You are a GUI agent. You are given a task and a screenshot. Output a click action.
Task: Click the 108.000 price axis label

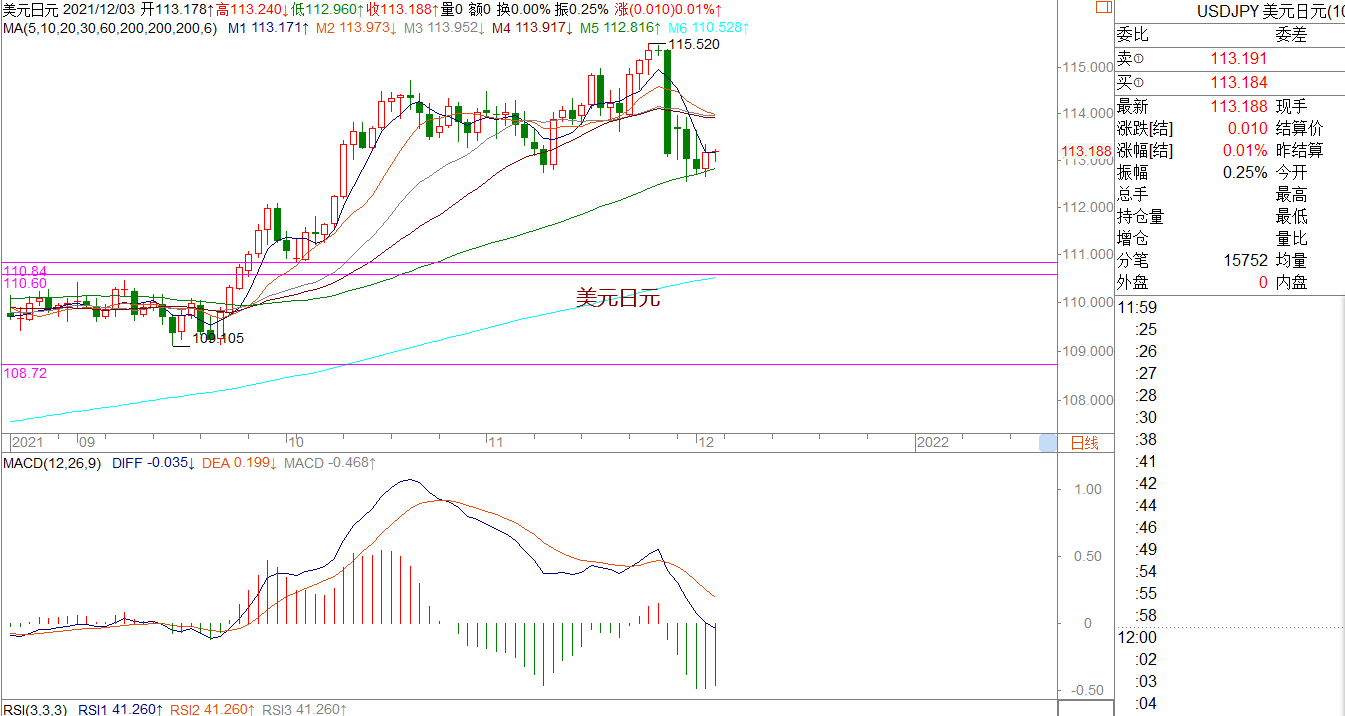coord(1090,400)
